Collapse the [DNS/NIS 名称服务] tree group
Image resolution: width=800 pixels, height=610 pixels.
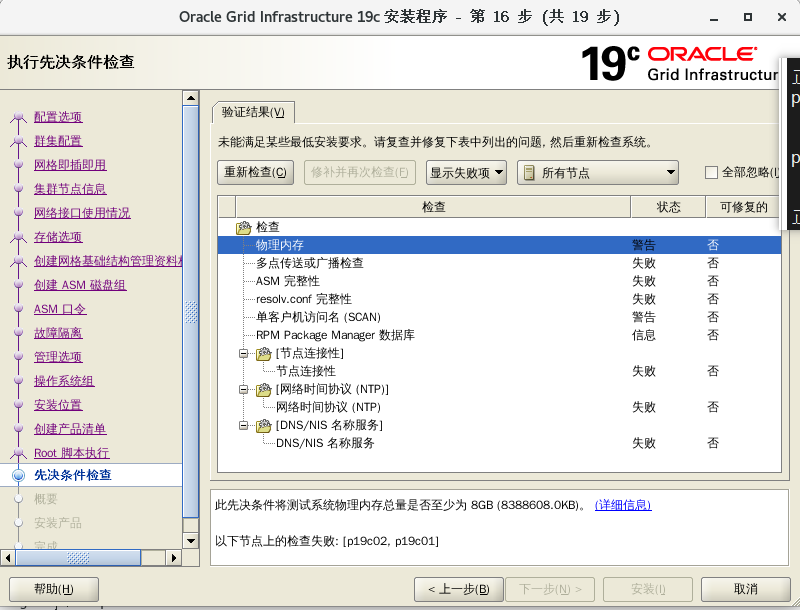pos(244,425)
